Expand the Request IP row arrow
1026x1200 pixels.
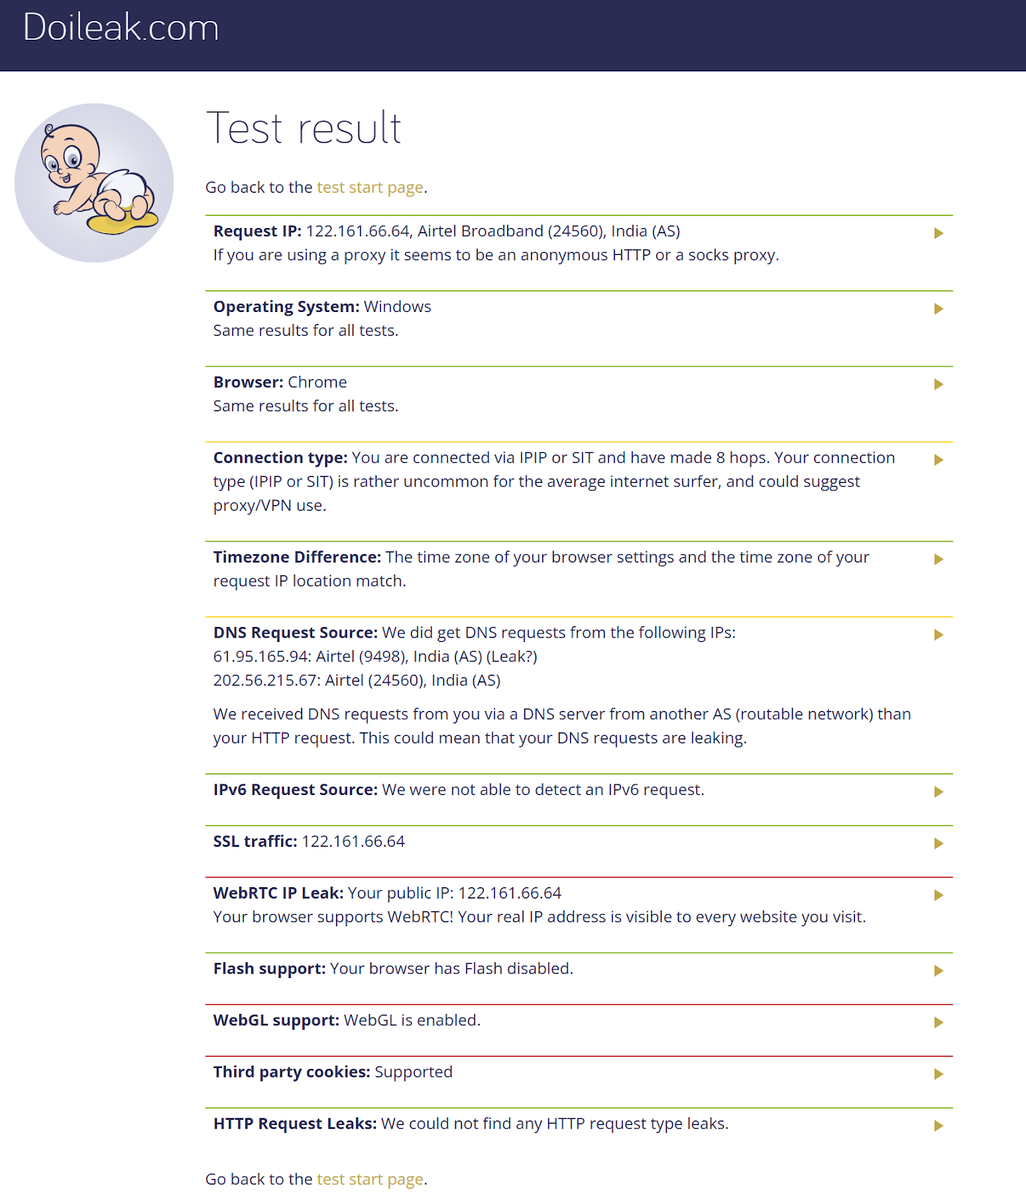938,233
